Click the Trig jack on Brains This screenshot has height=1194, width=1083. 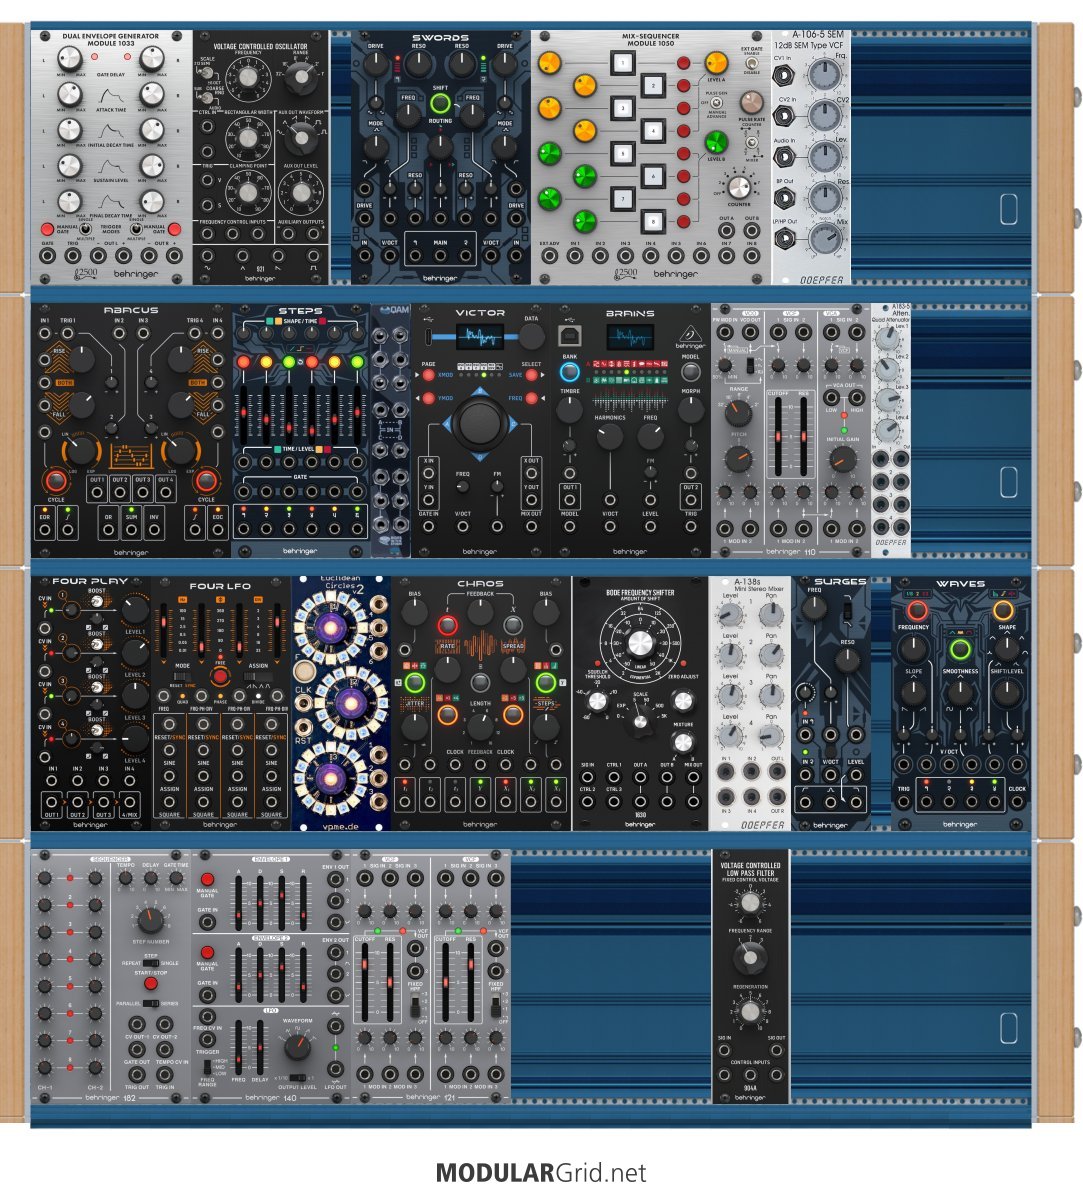[x=691, y=527]
